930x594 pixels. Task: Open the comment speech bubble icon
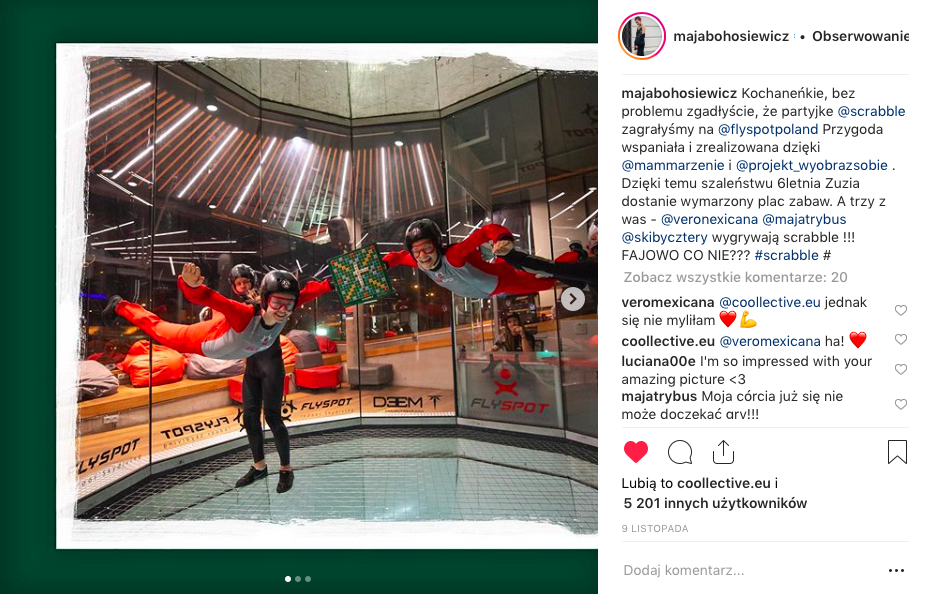coord(680,452)
